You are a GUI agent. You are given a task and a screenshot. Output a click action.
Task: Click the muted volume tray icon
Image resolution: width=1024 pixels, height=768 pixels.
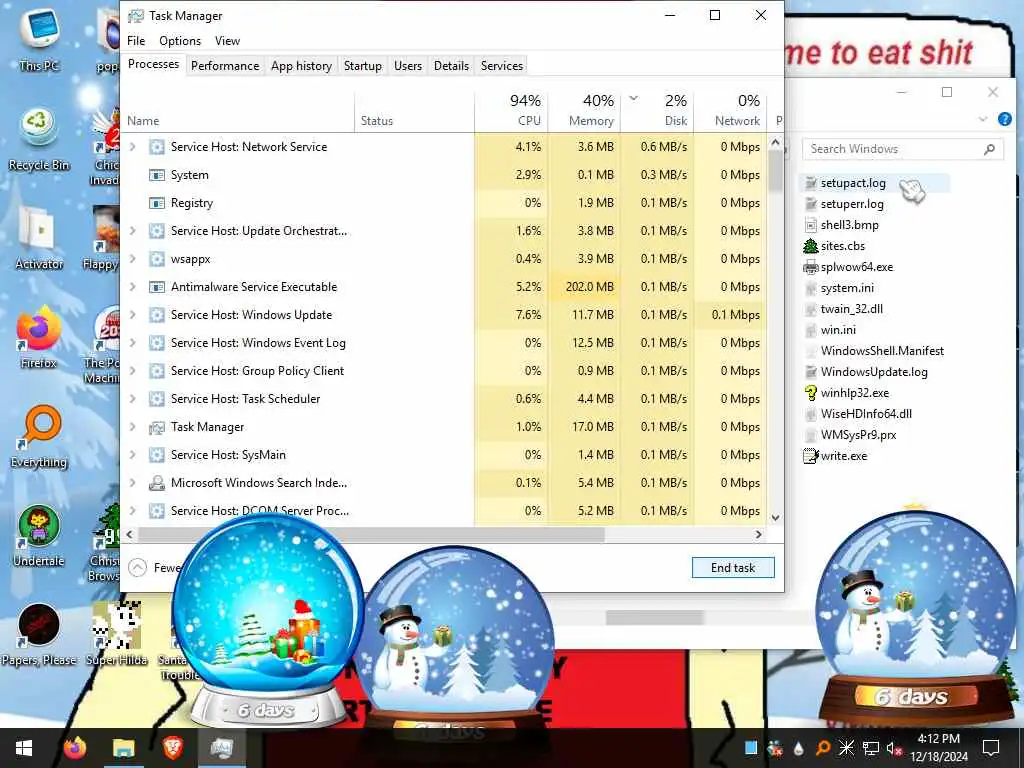pyautogui.click(x=893, y=748)
